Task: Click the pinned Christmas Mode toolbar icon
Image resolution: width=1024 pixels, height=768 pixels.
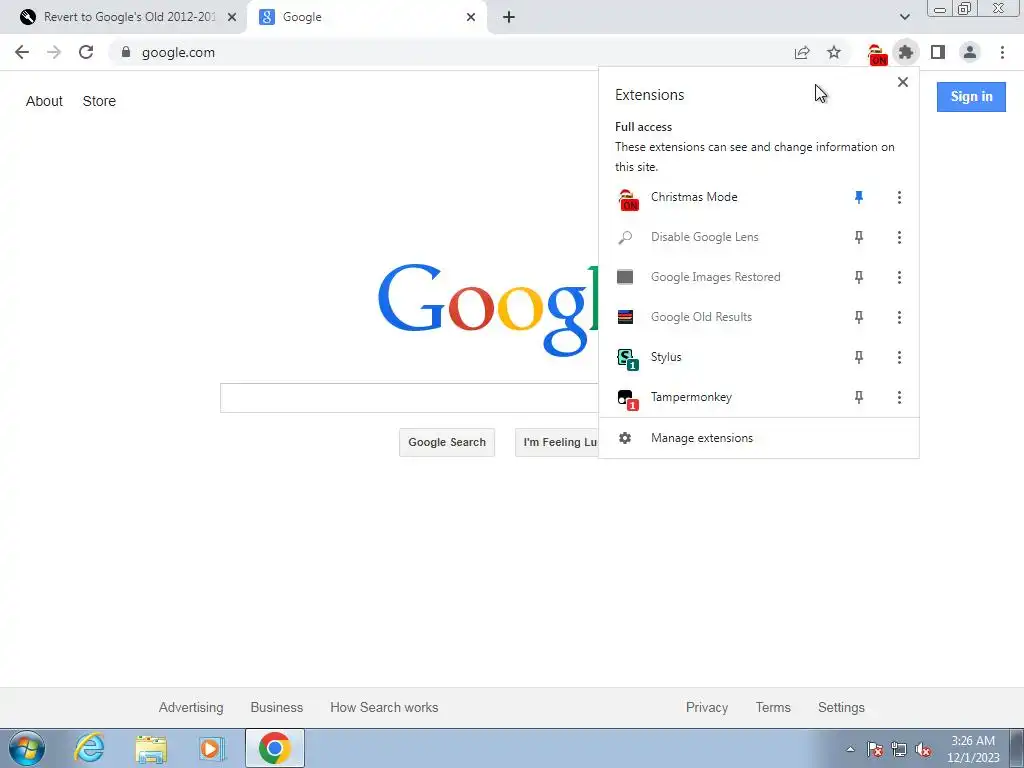Action: coord(876,54)
